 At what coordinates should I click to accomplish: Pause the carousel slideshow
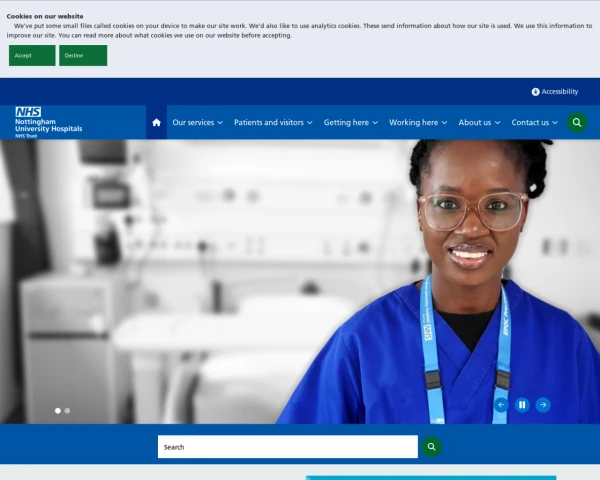[x=522, y=405]
